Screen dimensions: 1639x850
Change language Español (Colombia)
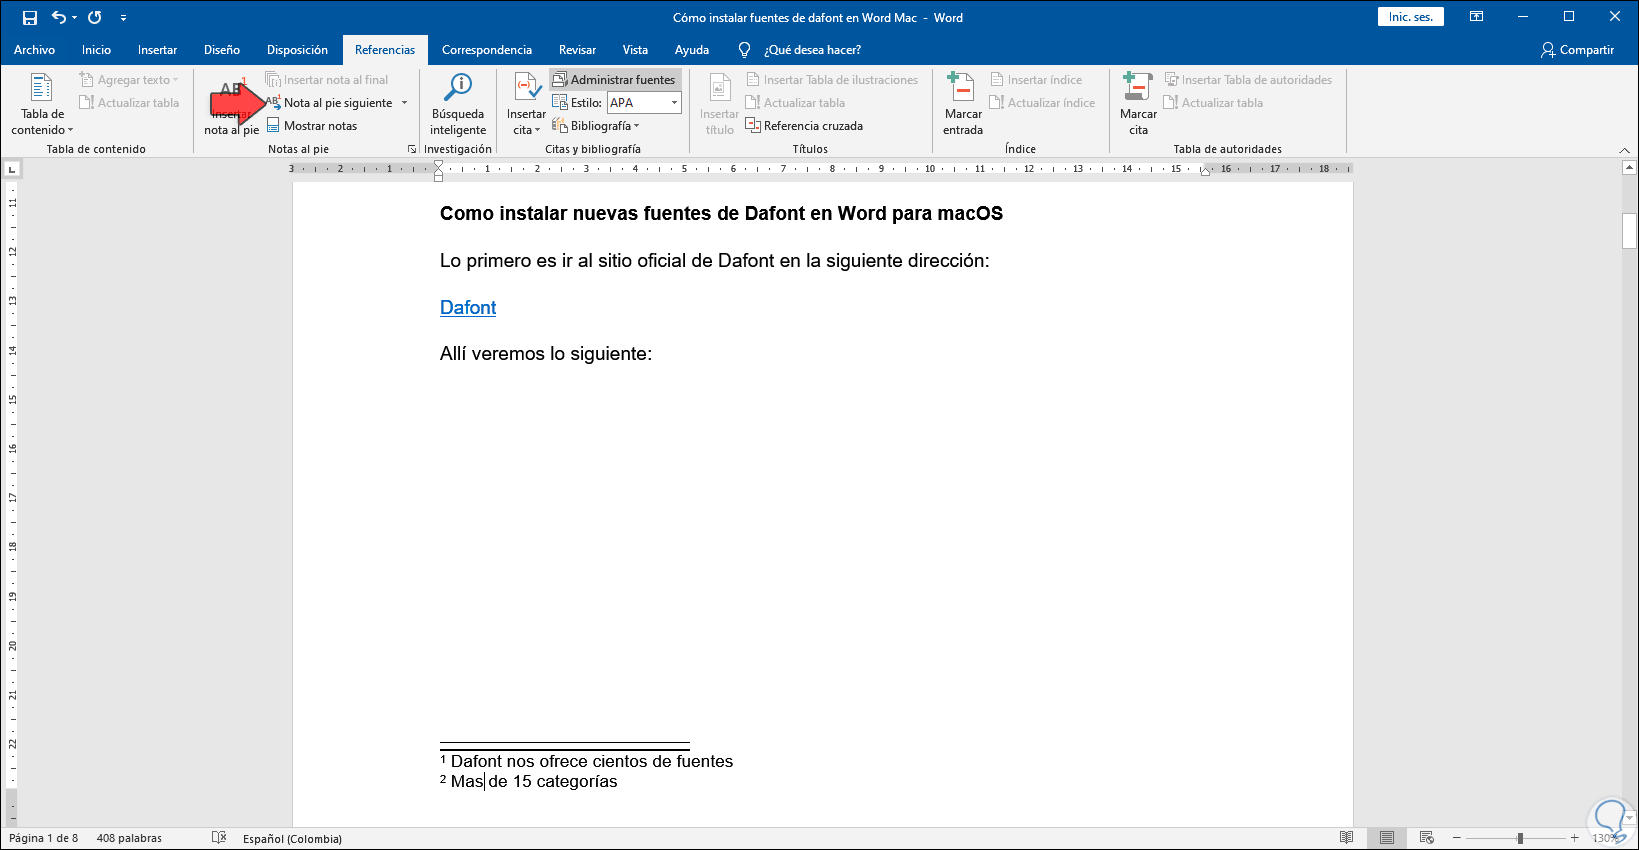click(292, 838)
